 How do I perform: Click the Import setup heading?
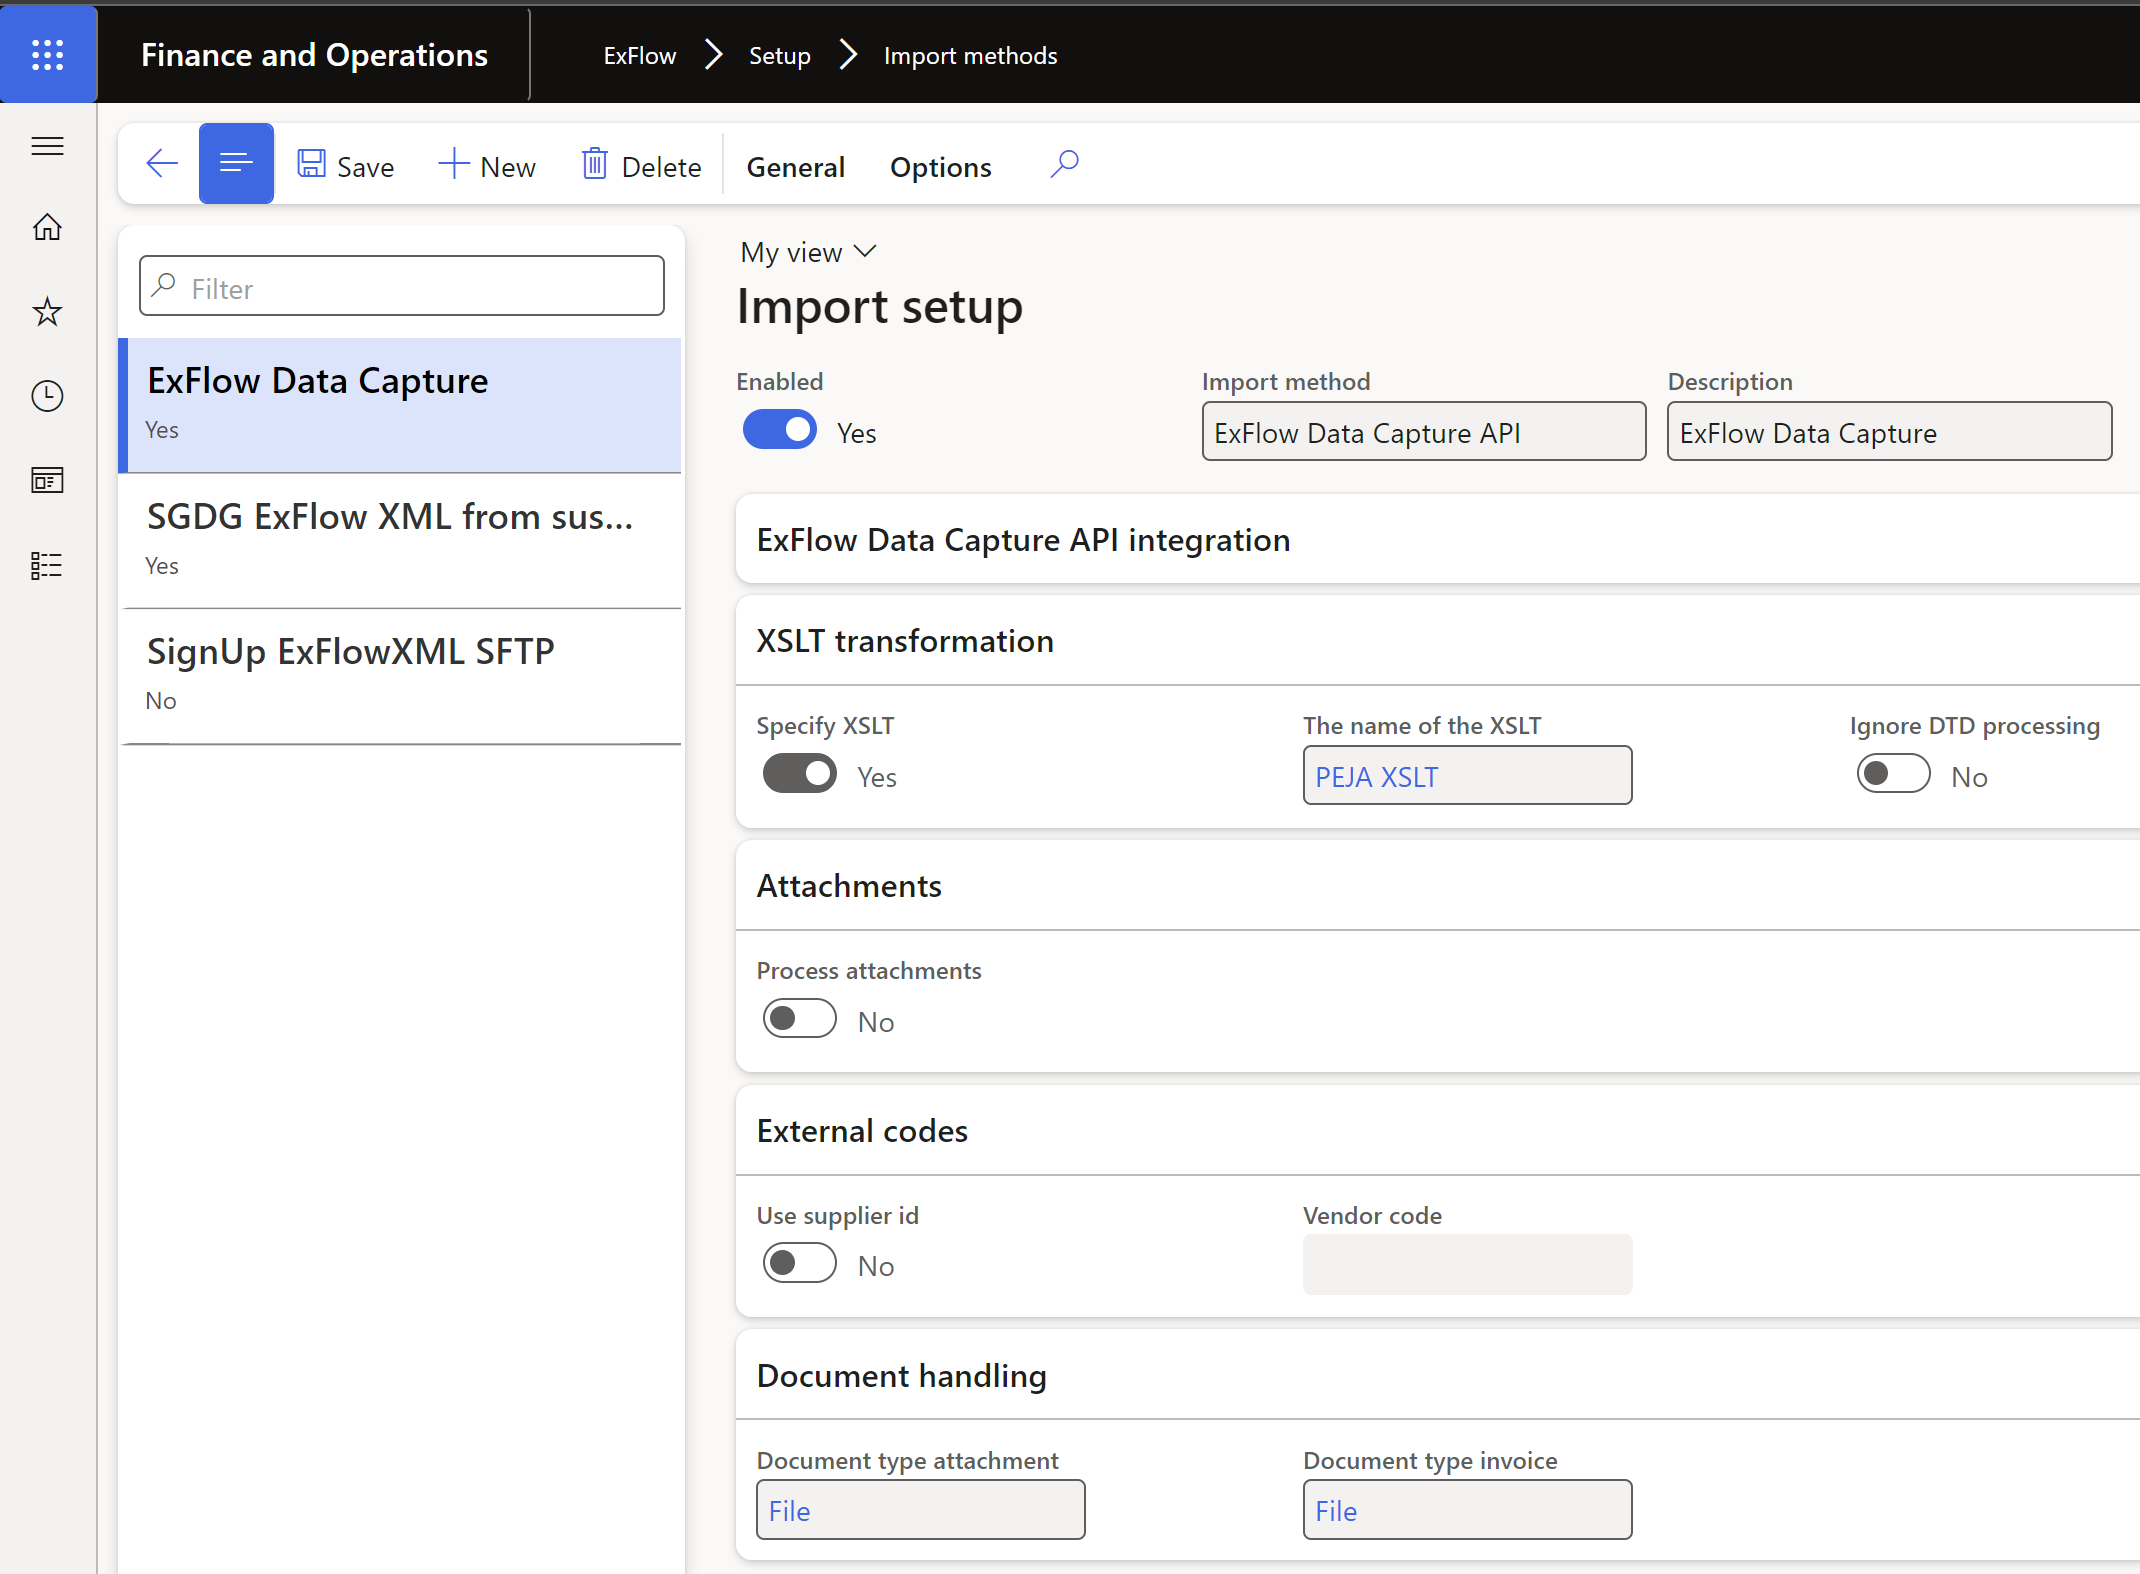click(x=879, y=306)
